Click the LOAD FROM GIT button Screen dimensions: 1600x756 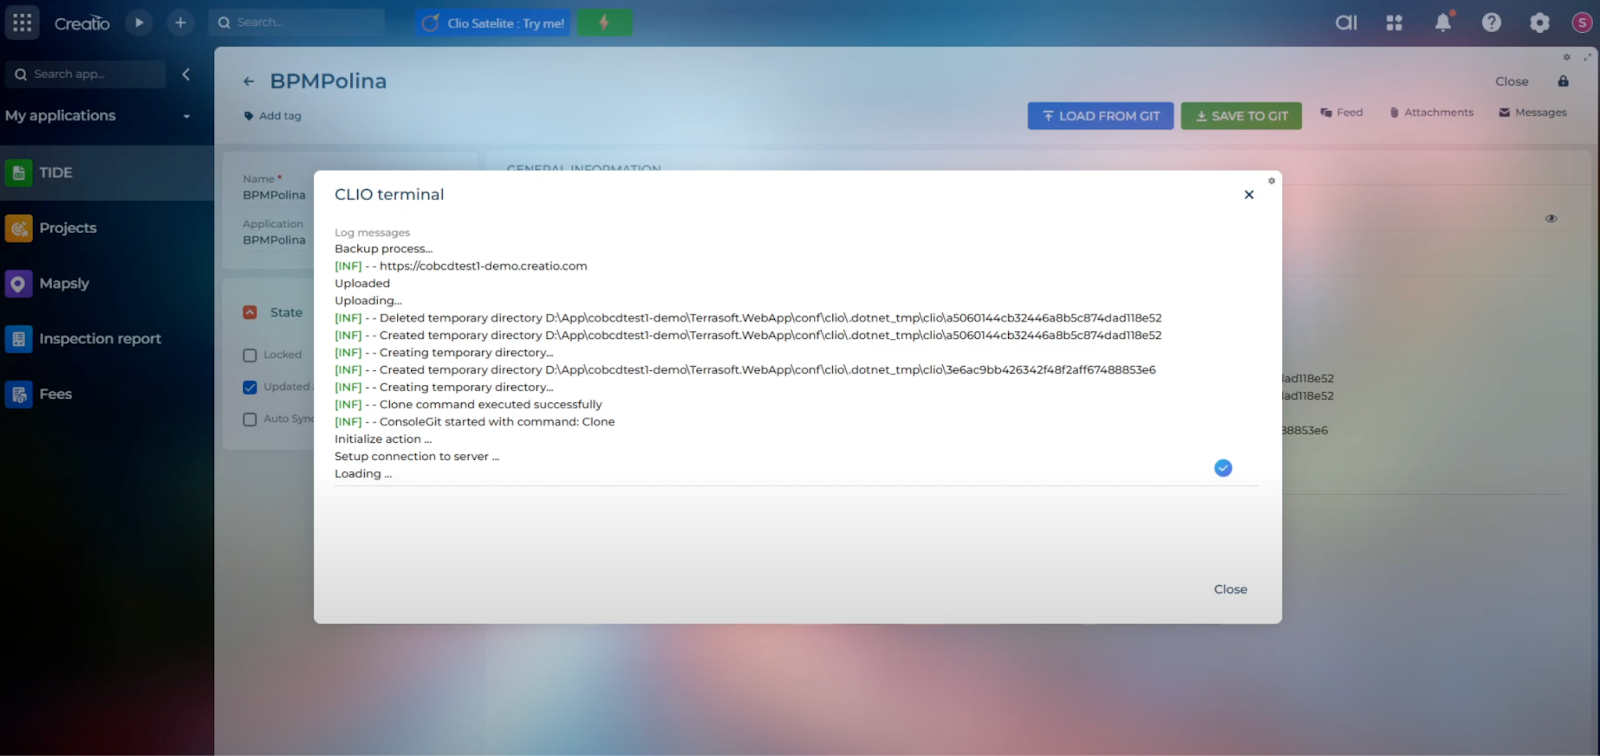pos(1101,116)
